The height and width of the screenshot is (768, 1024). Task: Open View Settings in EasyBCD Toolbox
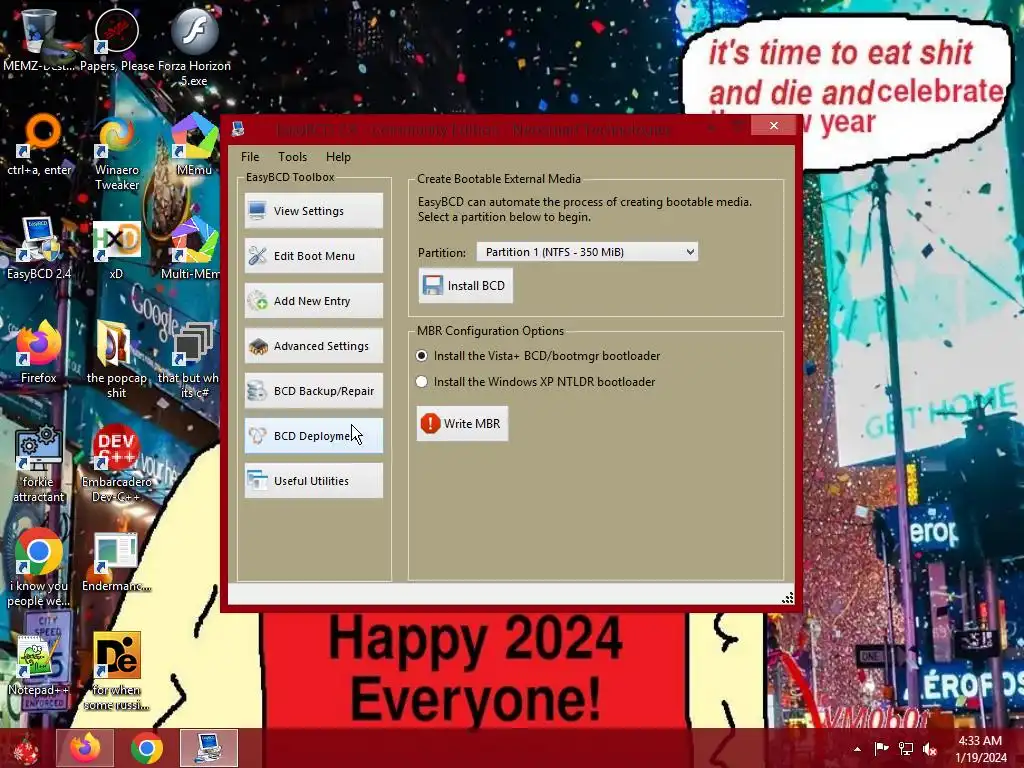pos(313,210)
